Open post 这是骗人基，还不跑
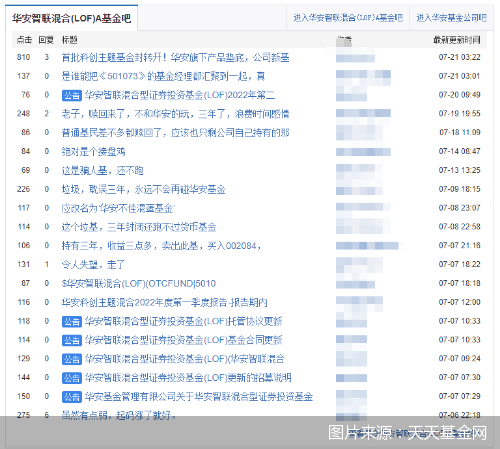500x449 pixels. tap(102, 171)
